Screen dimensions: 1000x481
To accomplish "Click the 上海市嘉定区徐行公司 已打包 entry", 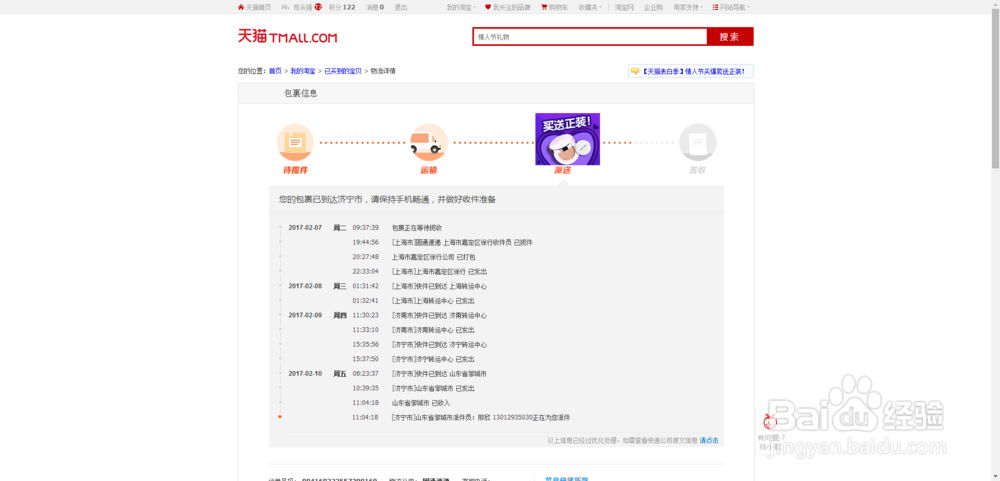I will pos(433,257).
